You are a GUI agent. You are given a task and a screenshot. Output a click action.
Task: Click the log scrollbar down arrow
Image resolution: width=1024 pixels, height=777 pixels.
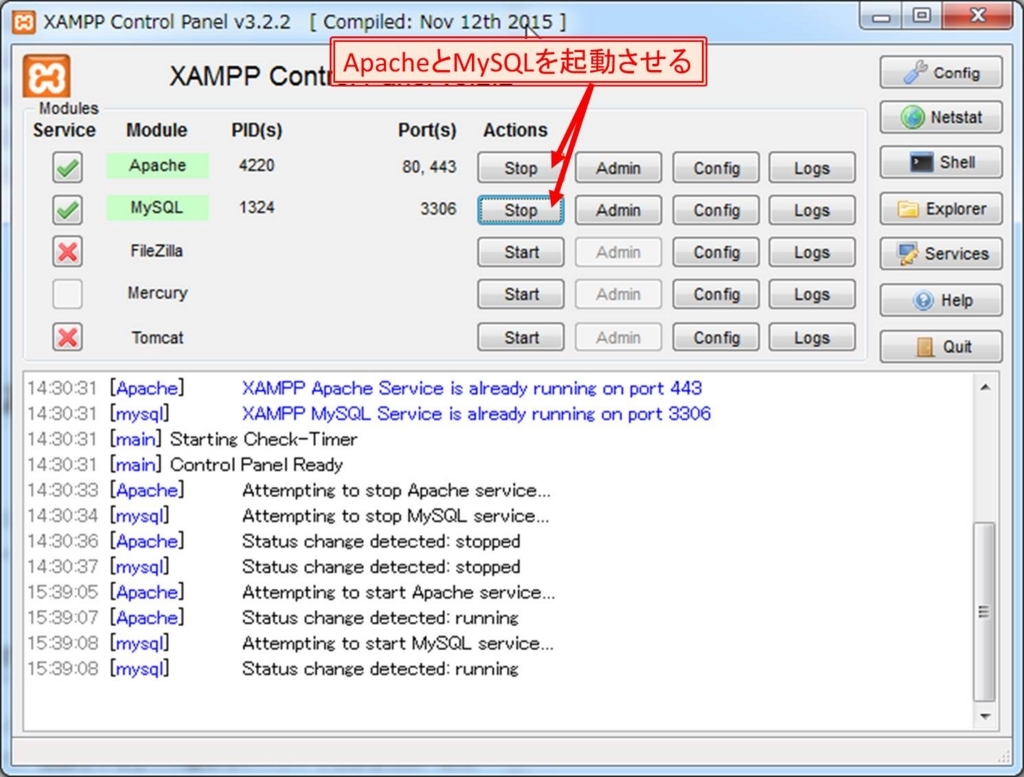985,716
